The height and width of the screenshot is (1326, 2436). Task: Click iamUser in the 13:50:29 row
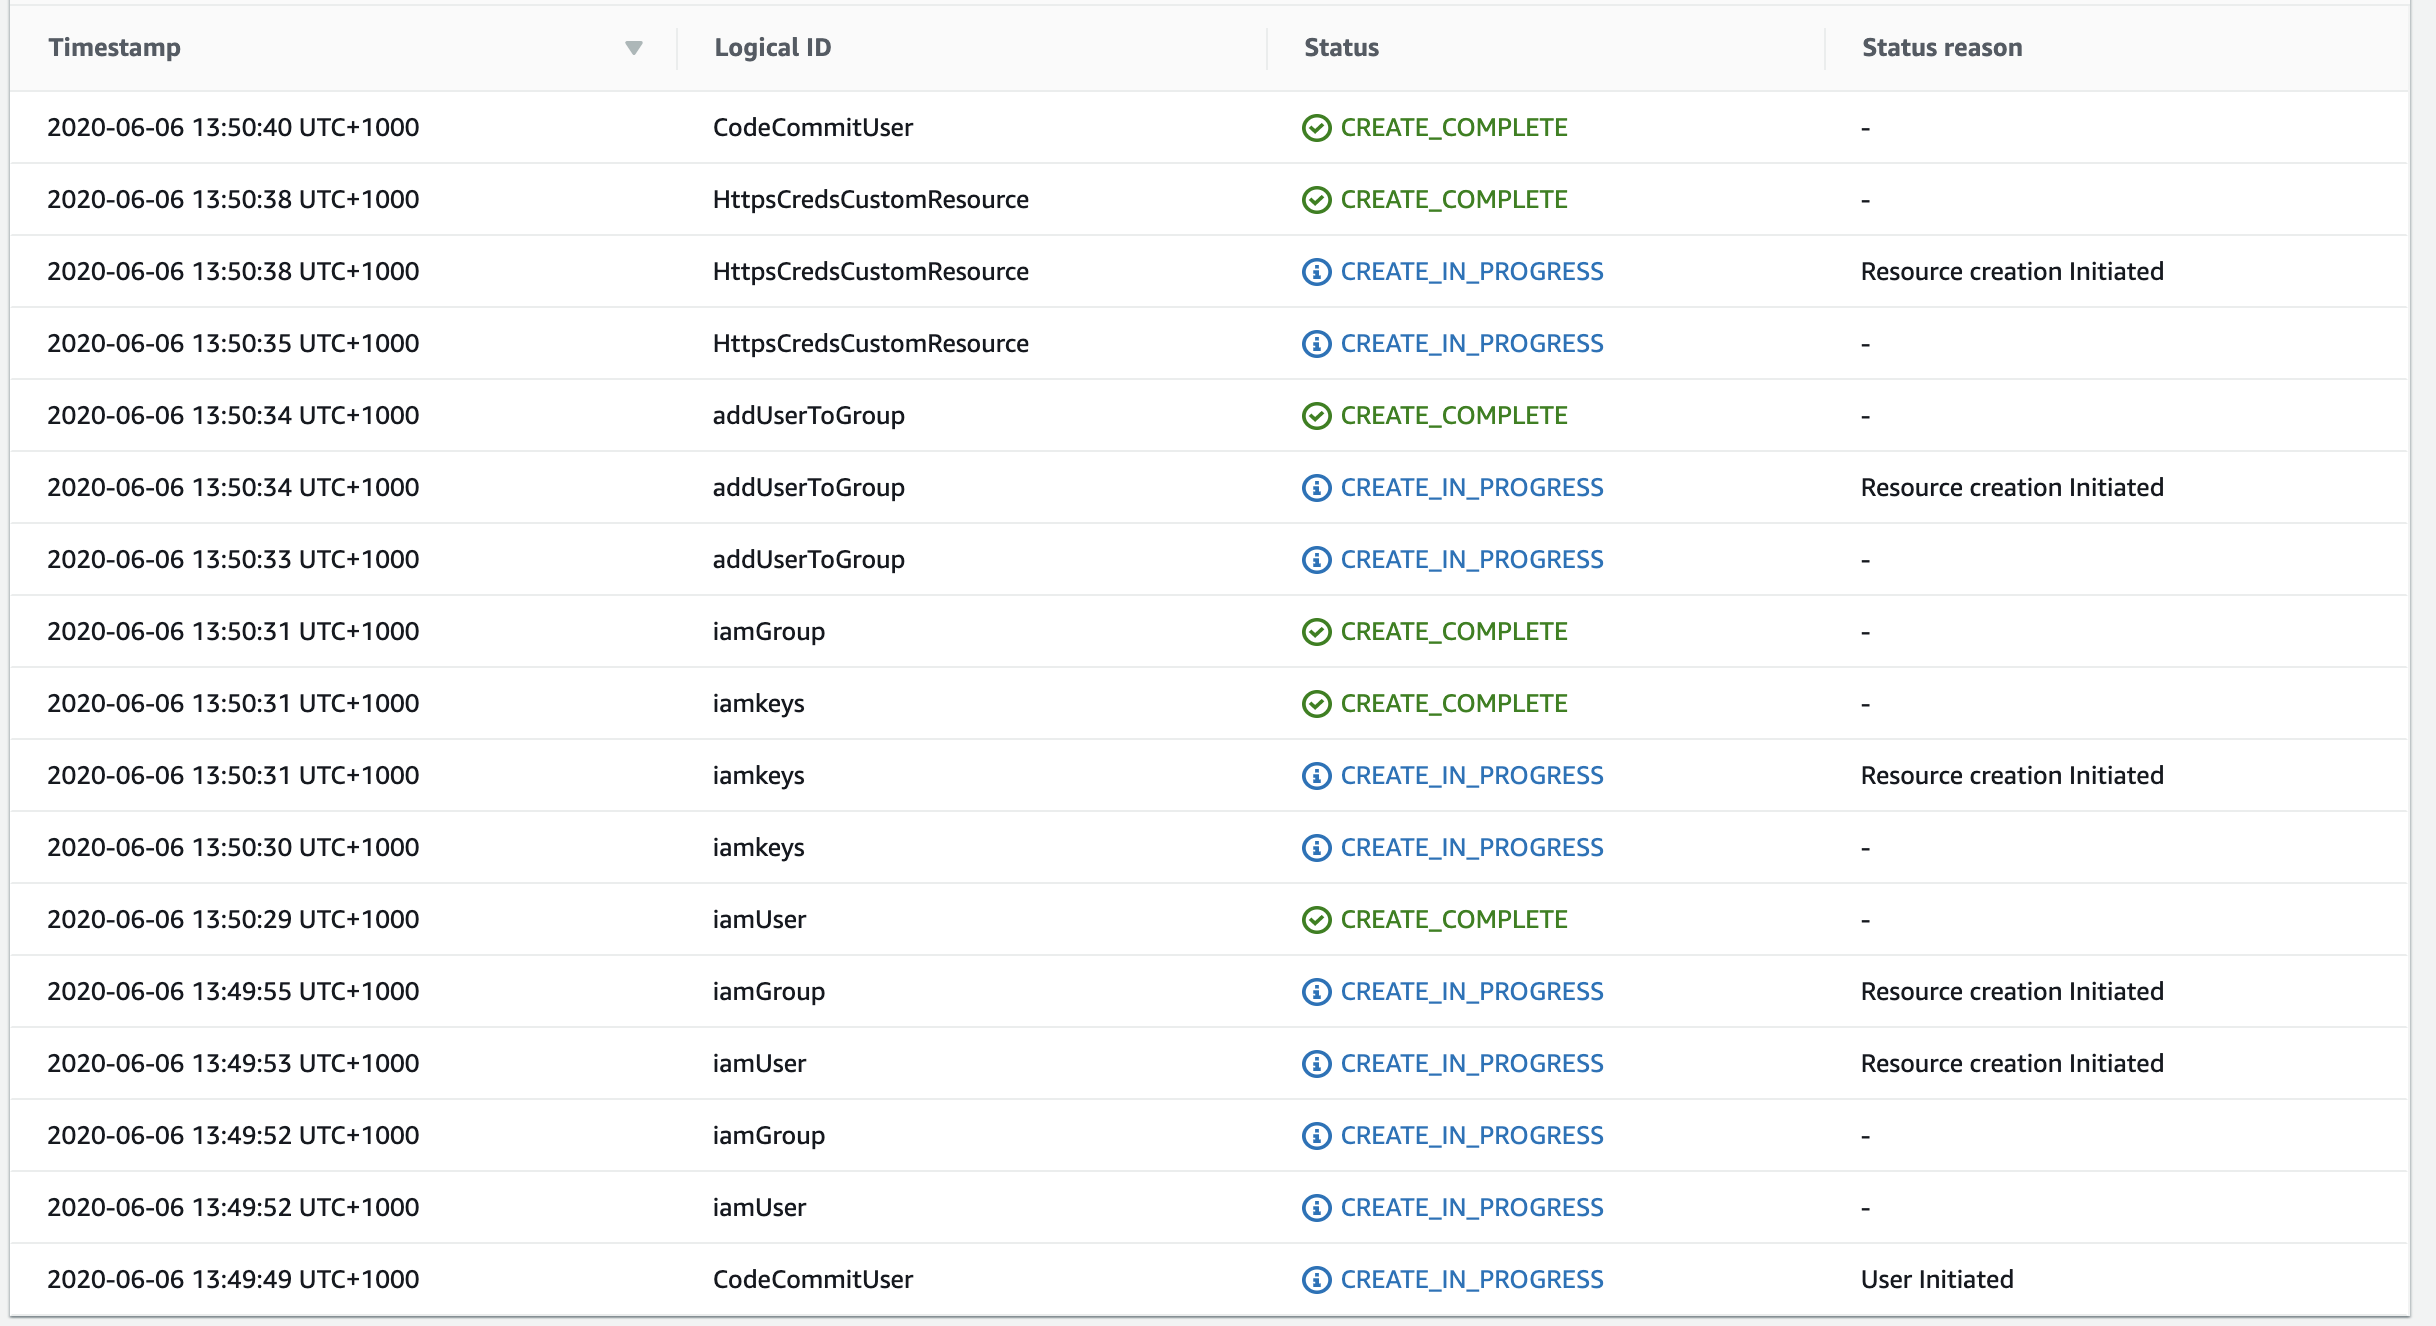(759, 920)
